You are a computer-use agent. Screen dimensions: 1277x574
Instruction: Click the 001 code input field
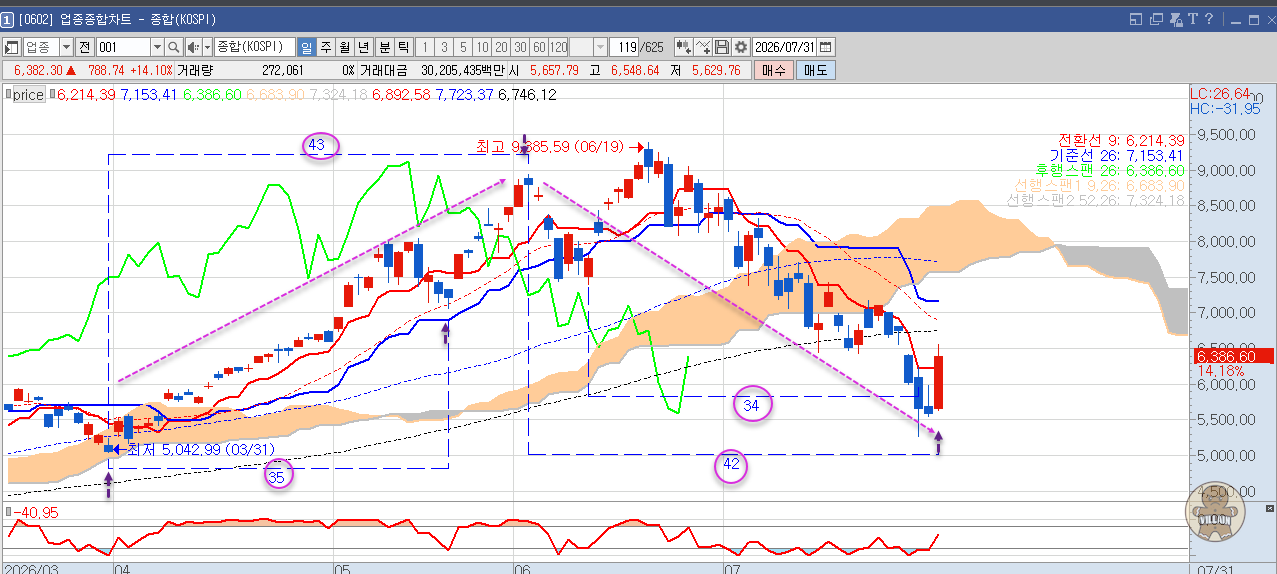(x=123, y=47)
